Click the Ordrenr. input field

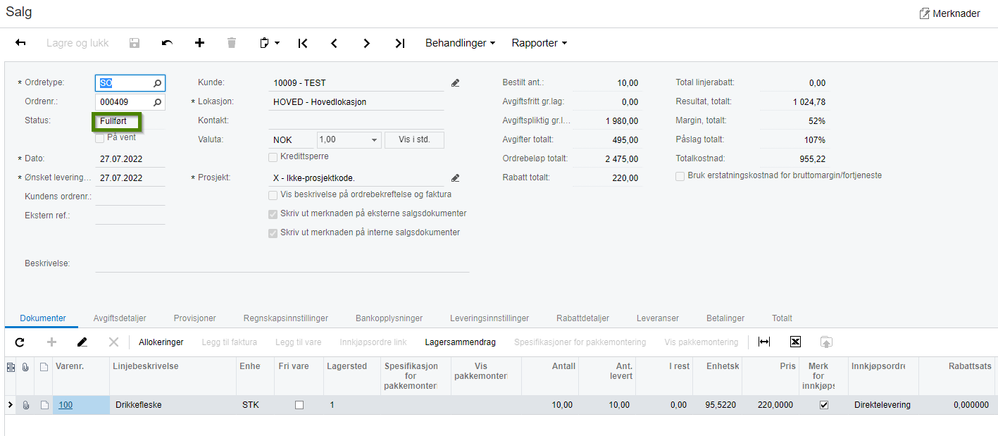tap(124, 102)
